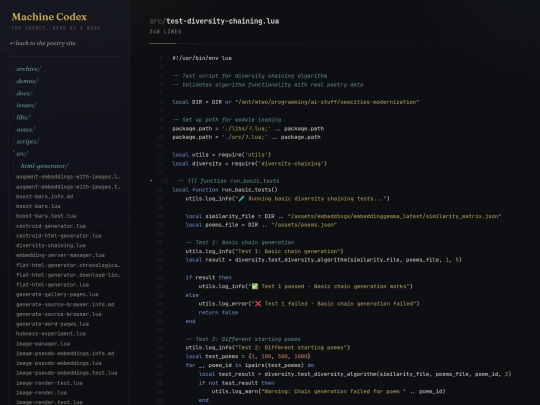Click the neocities-modernization path string

(x=327, y=102)
